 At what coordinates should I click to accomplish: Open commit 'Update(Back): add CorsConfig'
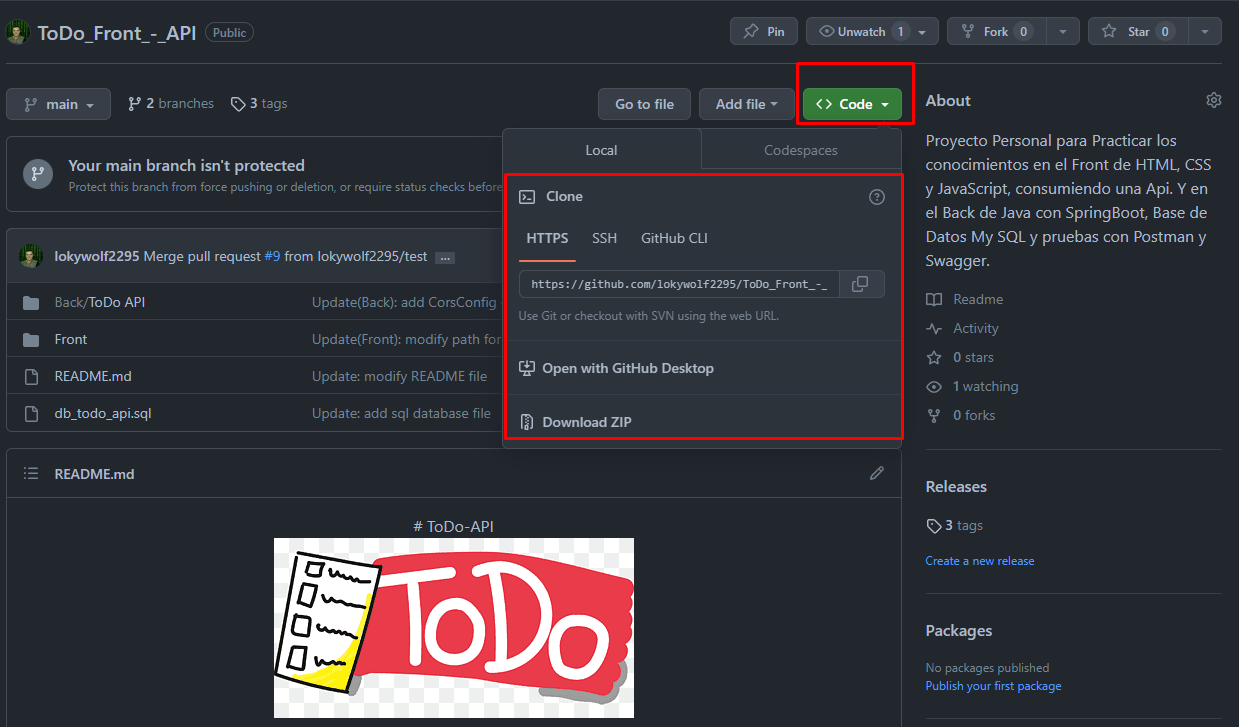[x=404, y=302]
